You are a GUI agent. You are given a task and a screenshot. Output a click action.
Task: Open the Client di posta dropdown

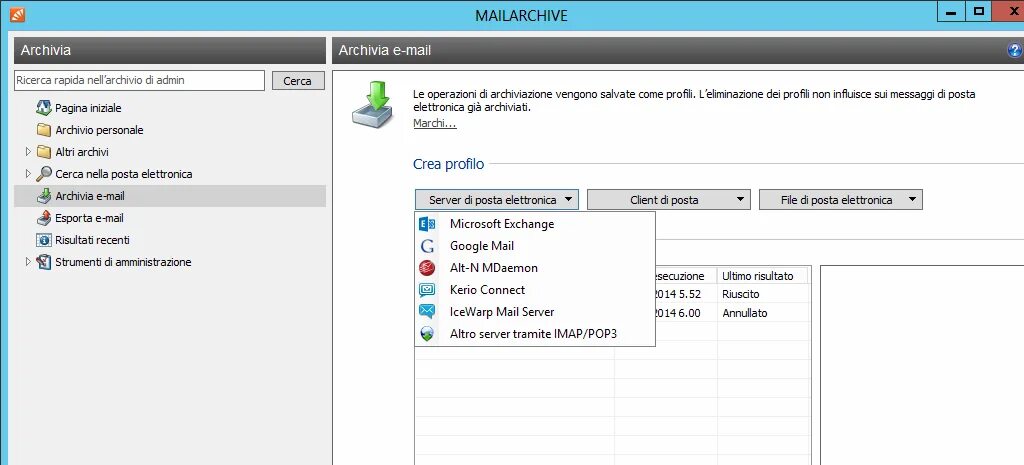(x=669, y=200)
